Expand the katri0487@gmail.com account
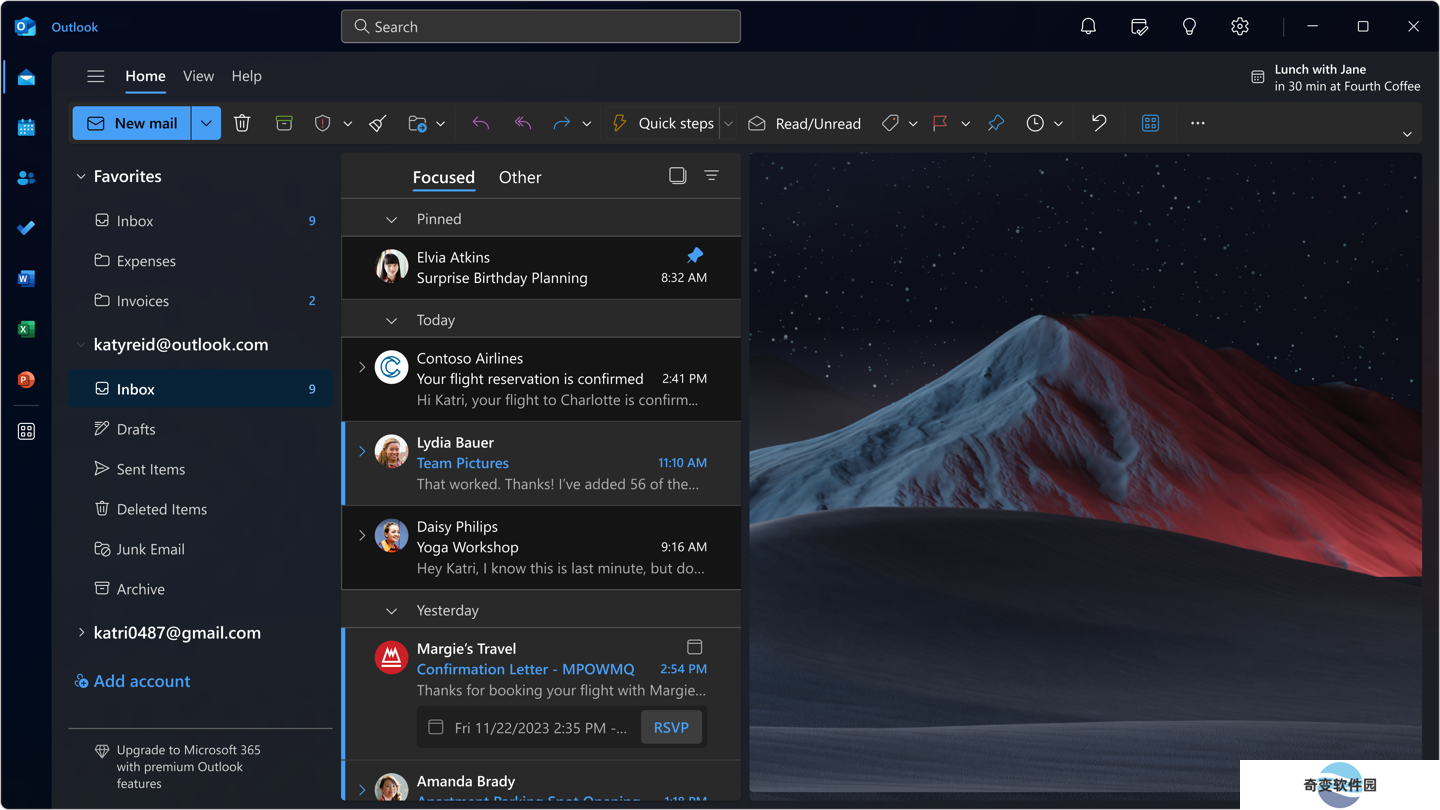Image resolution: width=1440 pixels, height=810 pixels. coord(81,633)
